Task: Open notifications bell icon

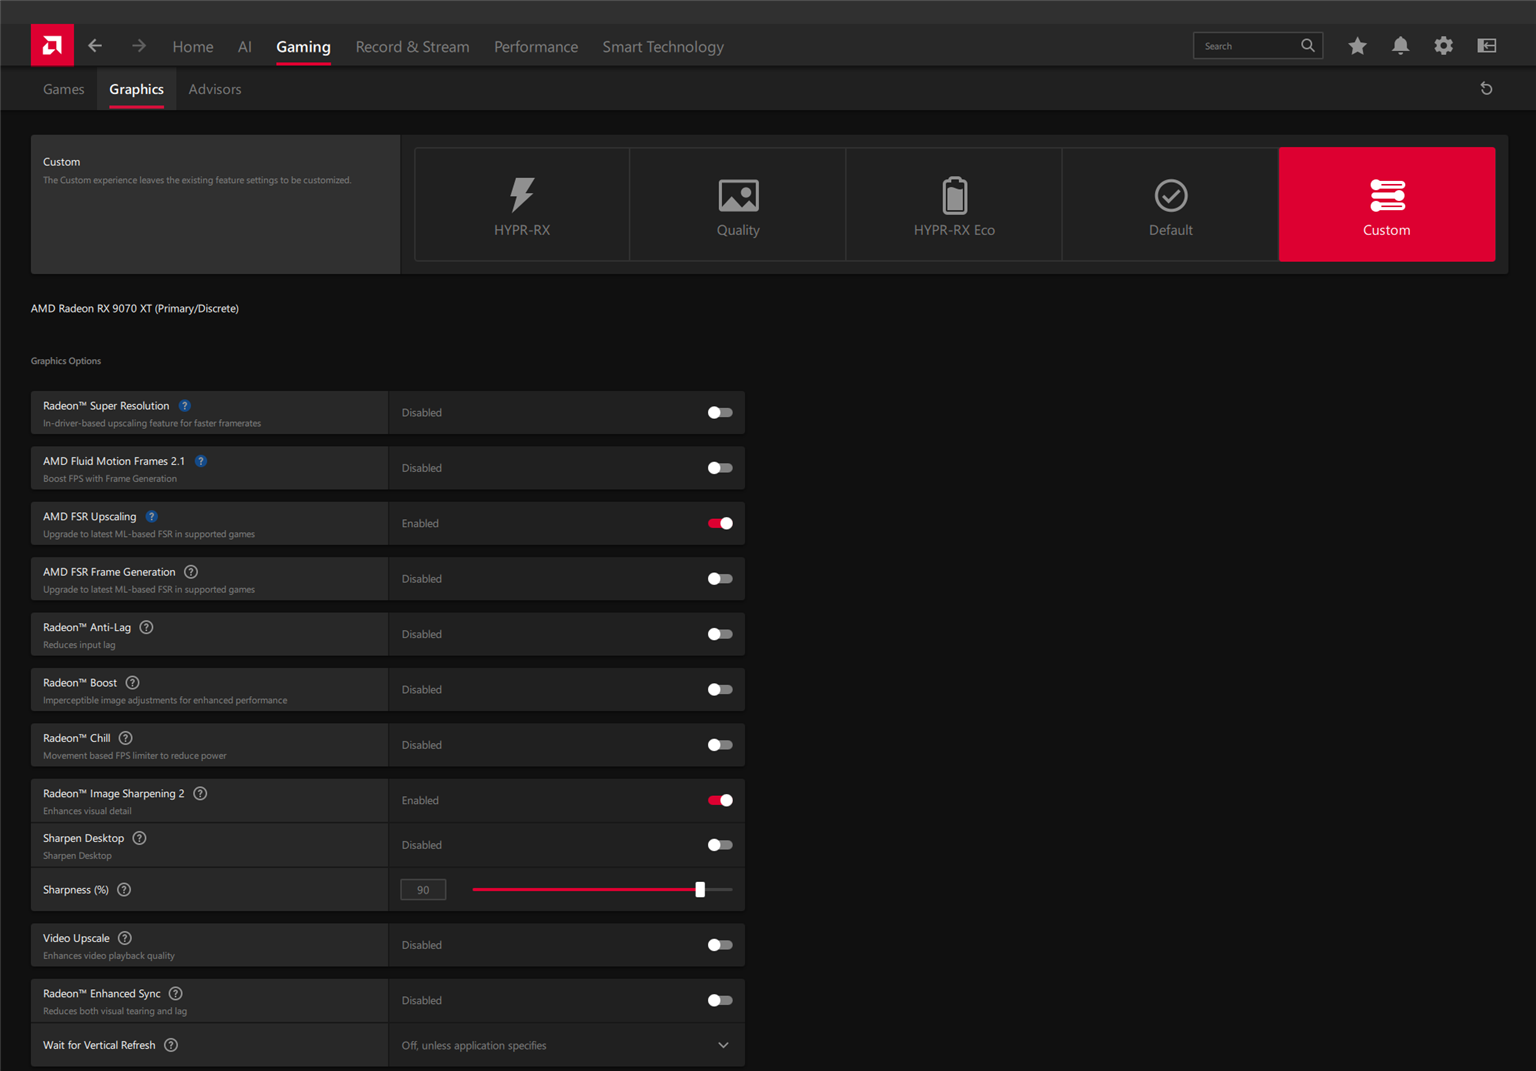Action: pos(1401,46)
